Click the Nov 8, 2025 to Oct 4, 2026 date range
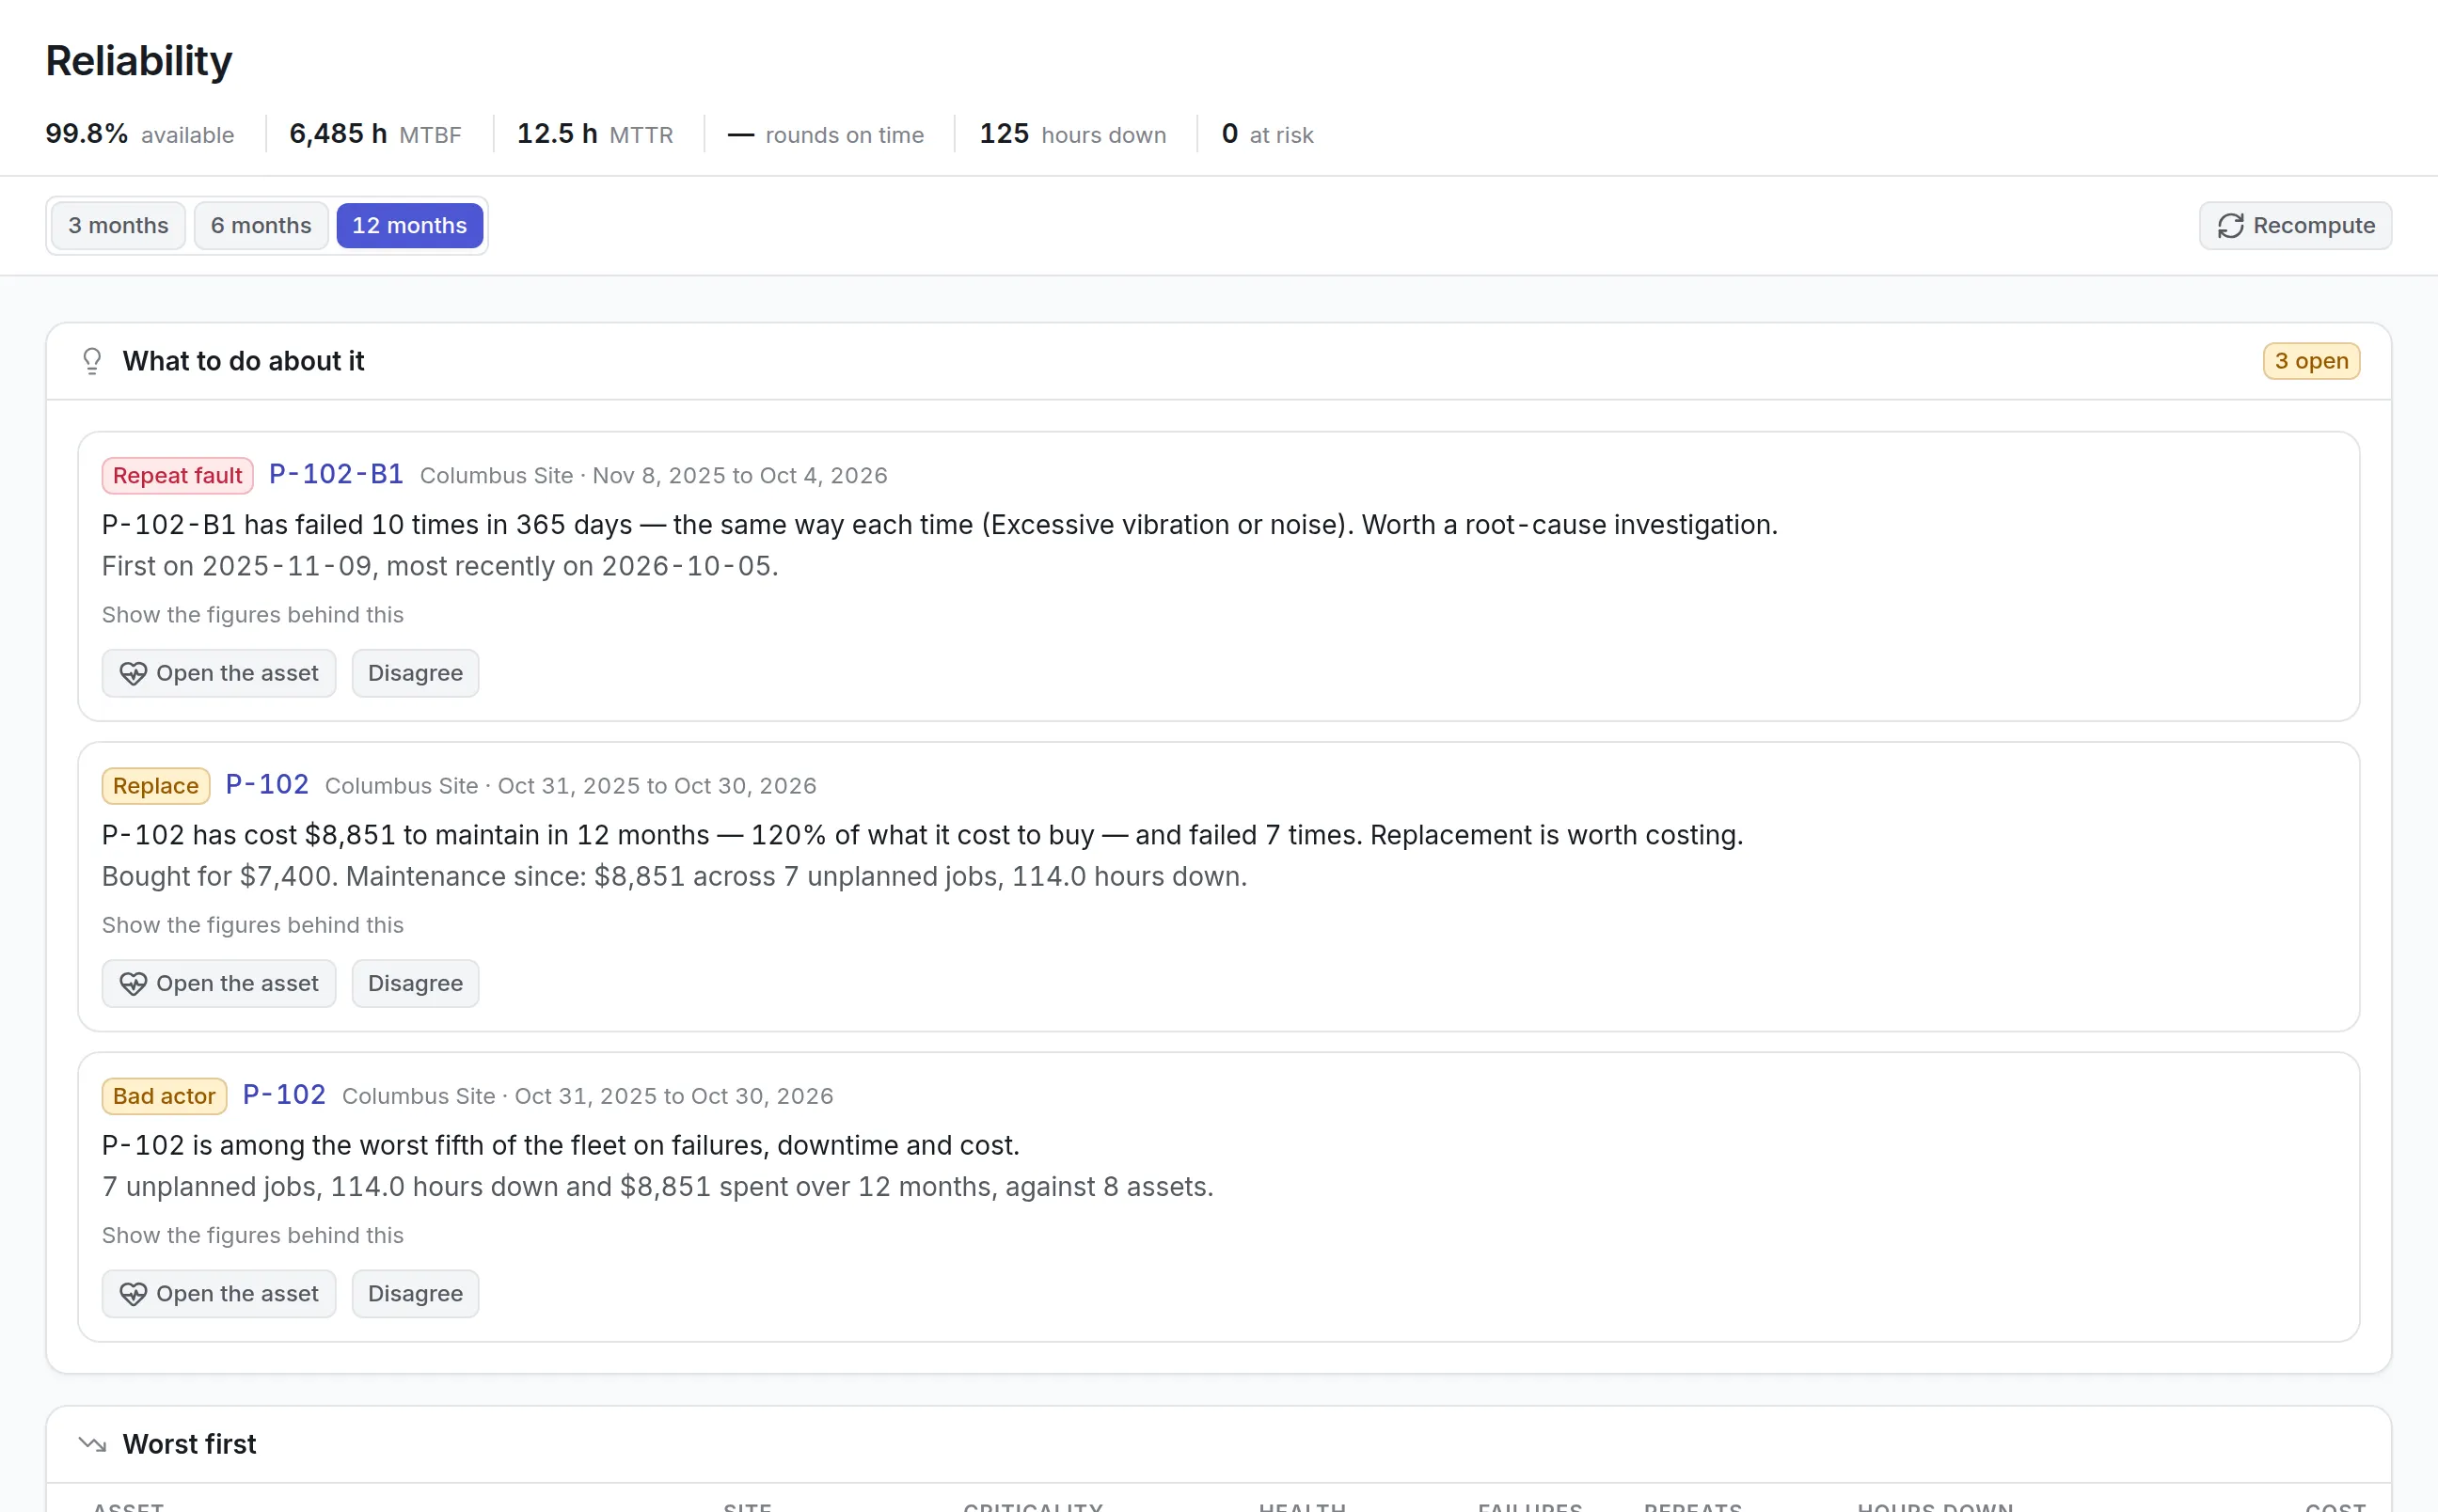2438x1512 pixels. (740, 475)
